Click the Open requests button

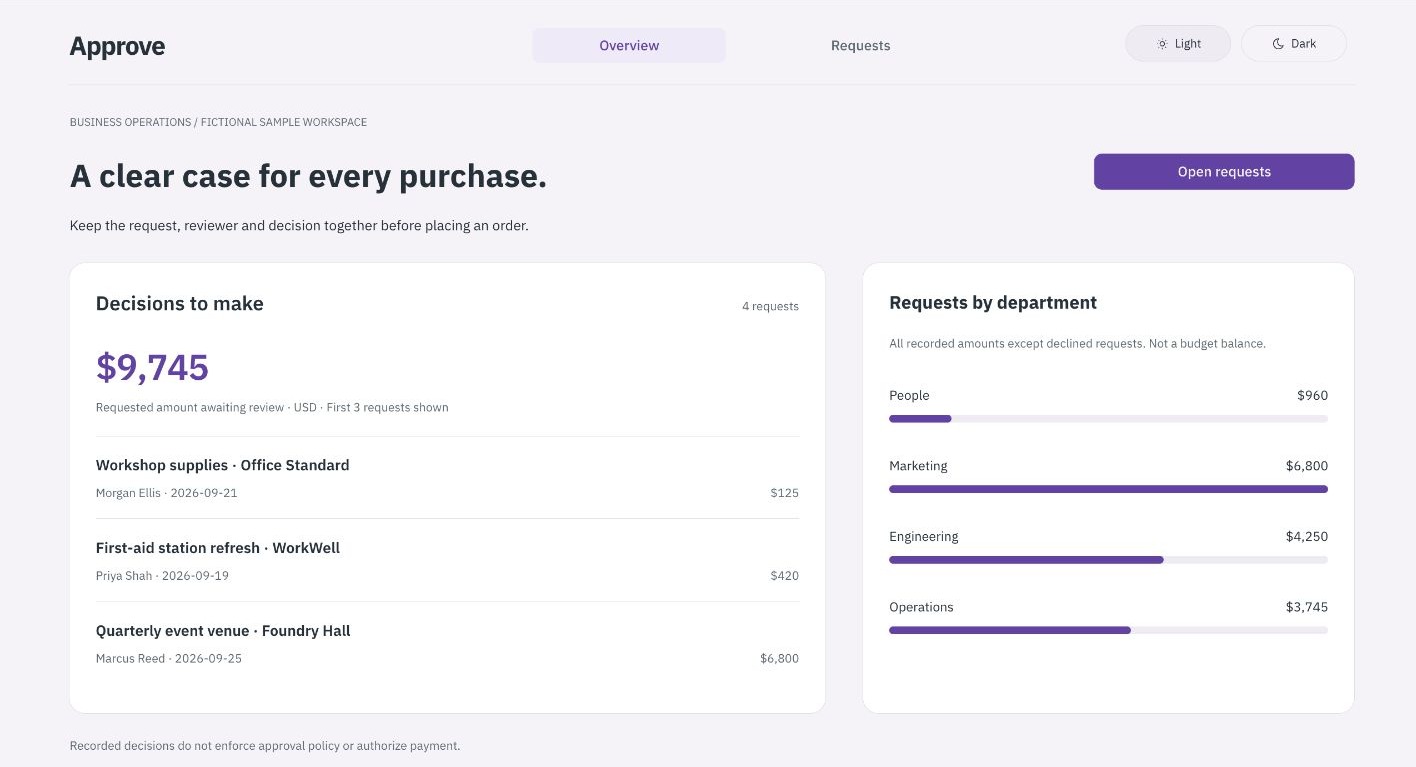1224,172
